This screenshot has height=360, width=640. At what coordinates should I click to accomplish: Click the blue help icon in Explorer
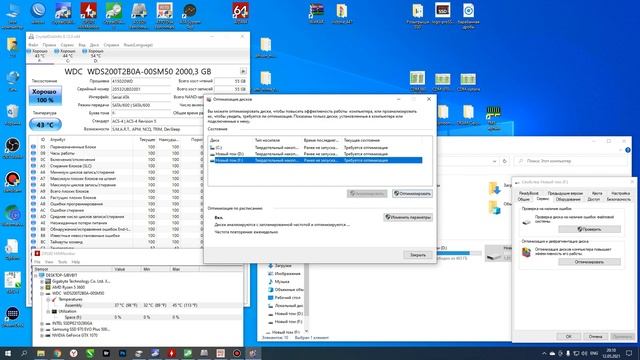[x=628, y=150]
